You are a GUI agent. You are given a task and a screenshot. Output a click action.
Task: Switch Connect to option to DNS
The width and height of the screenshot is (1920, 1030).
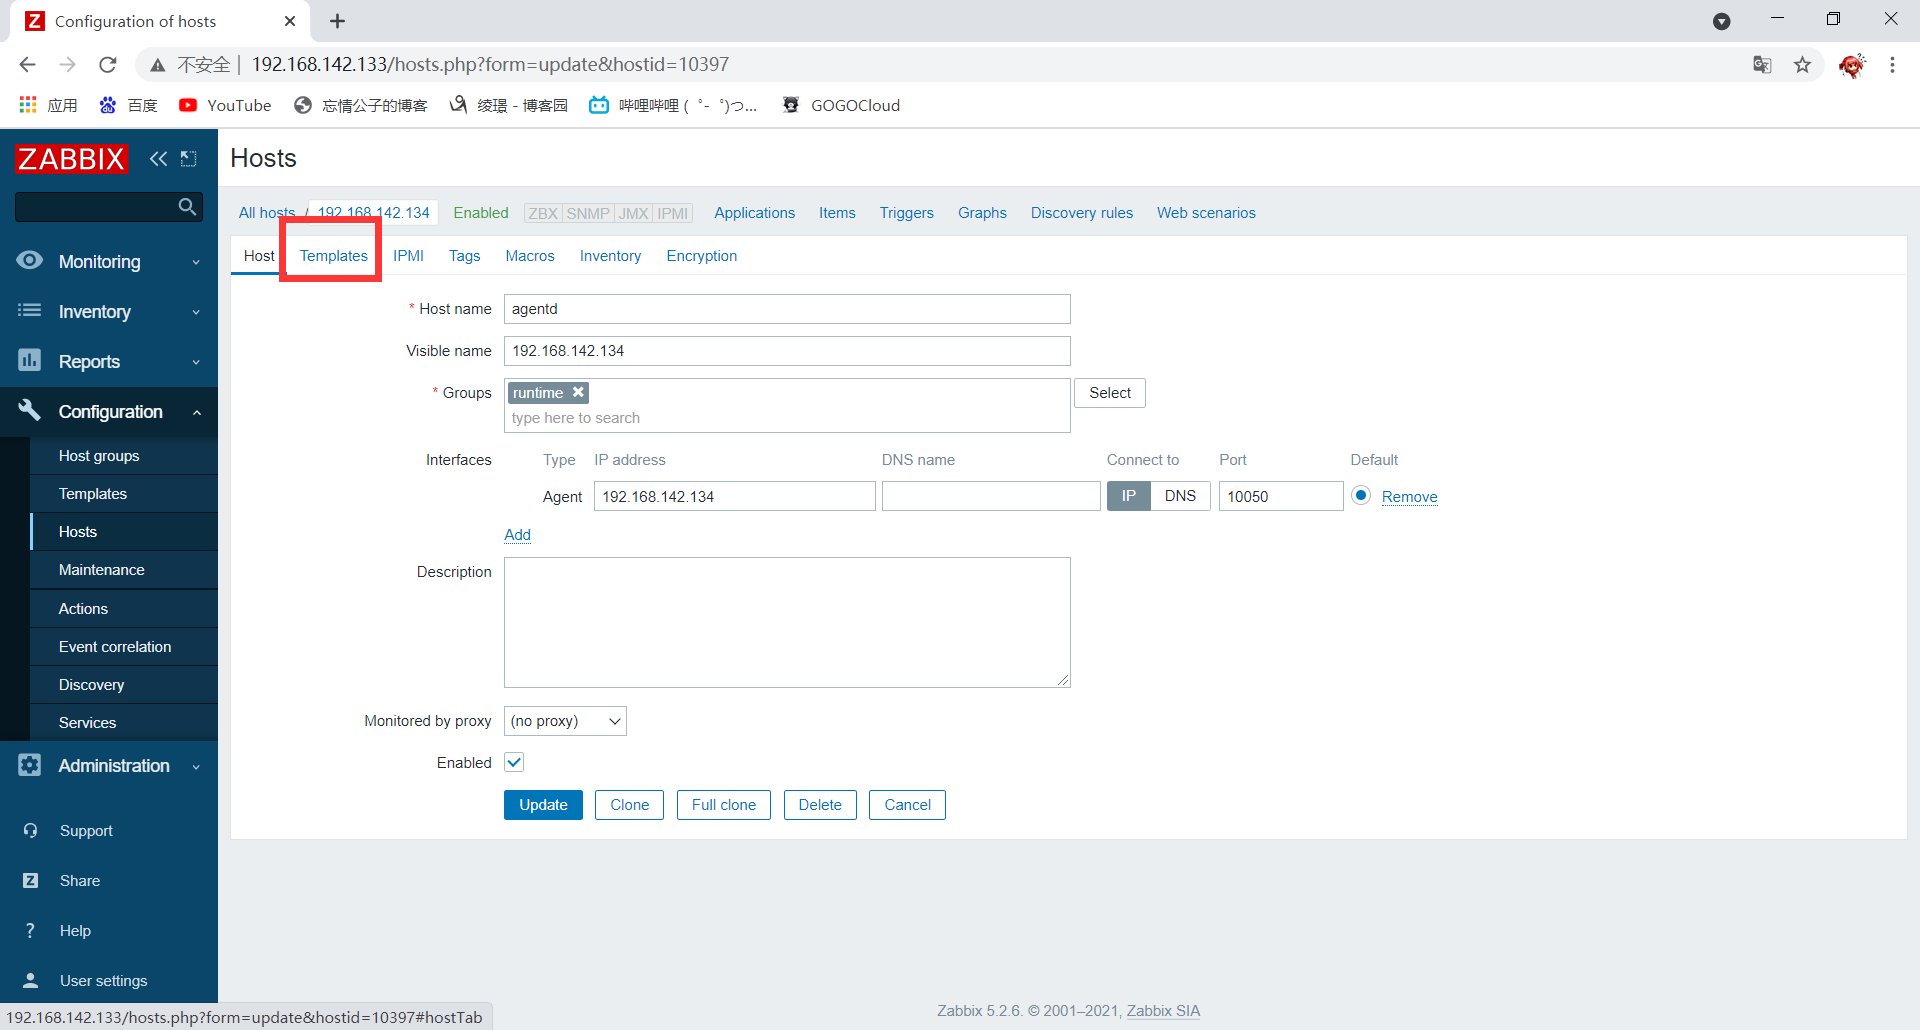1180,496
